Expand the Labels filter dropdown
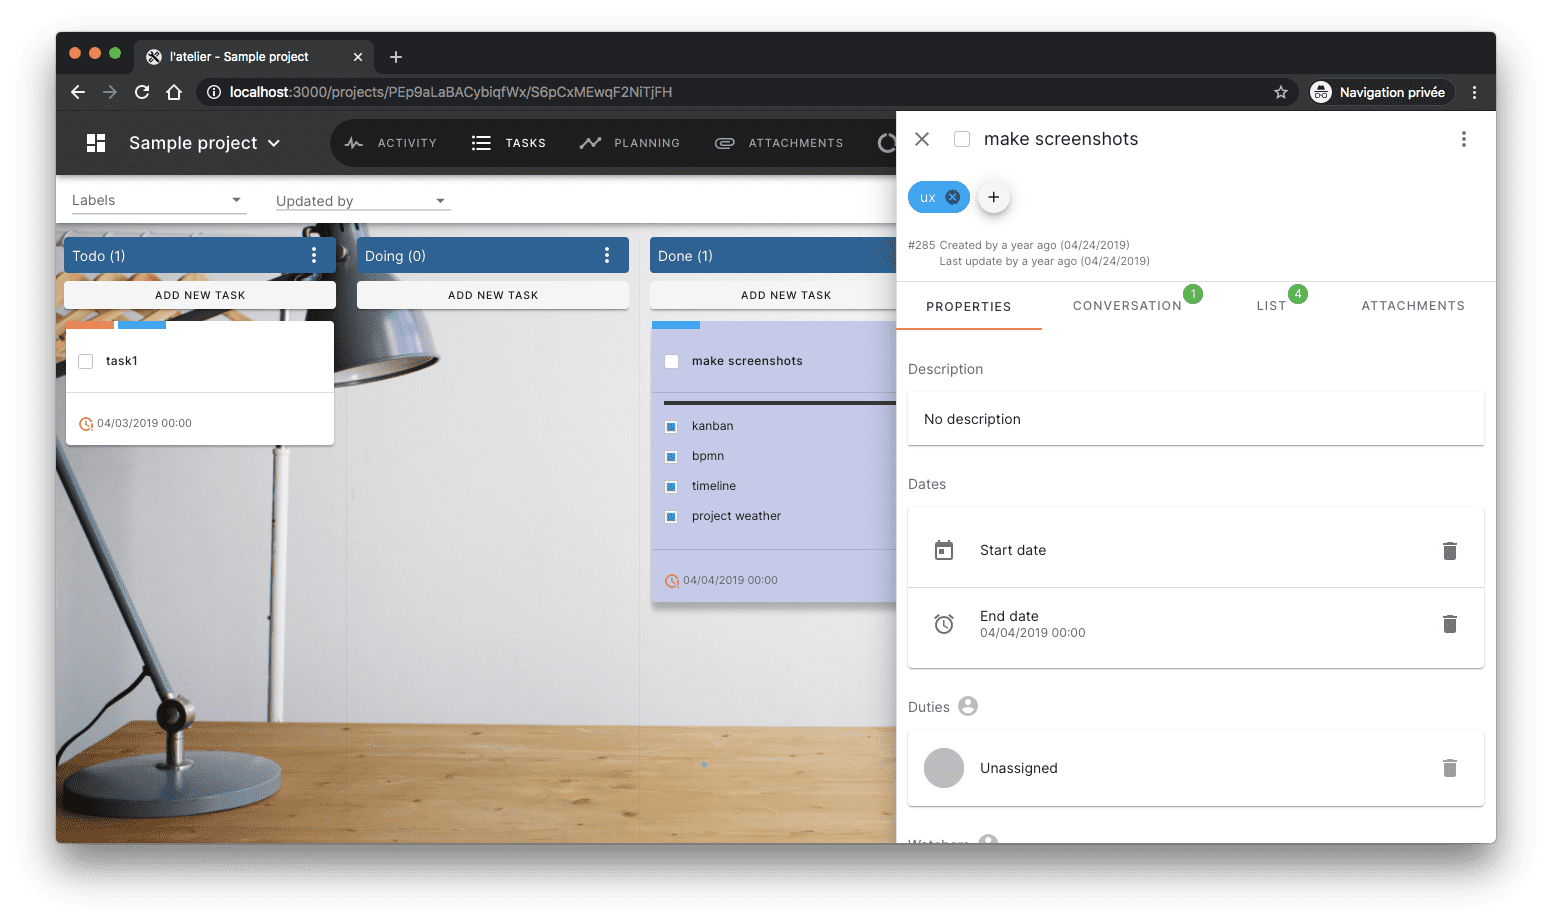 158,200
